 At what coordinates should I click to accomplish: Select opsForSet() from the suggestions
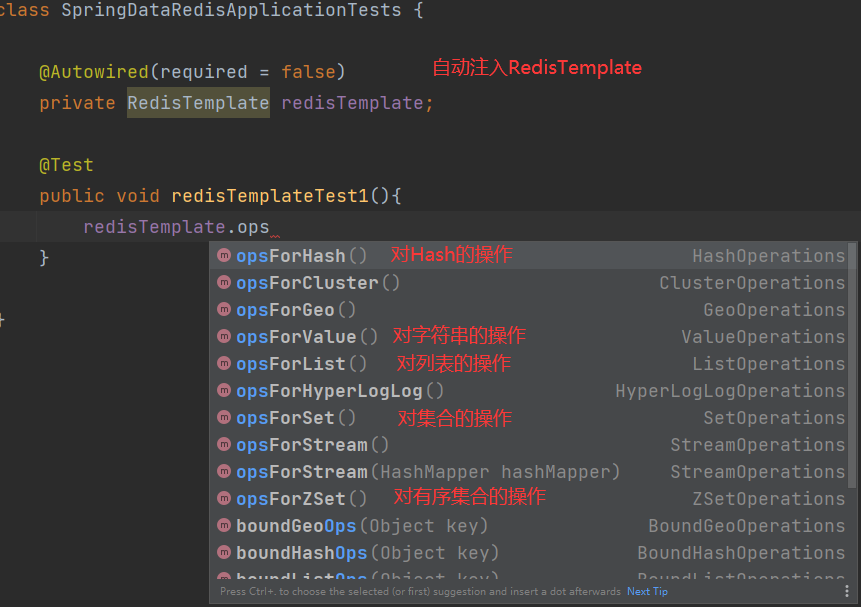[x=529, y=417]
